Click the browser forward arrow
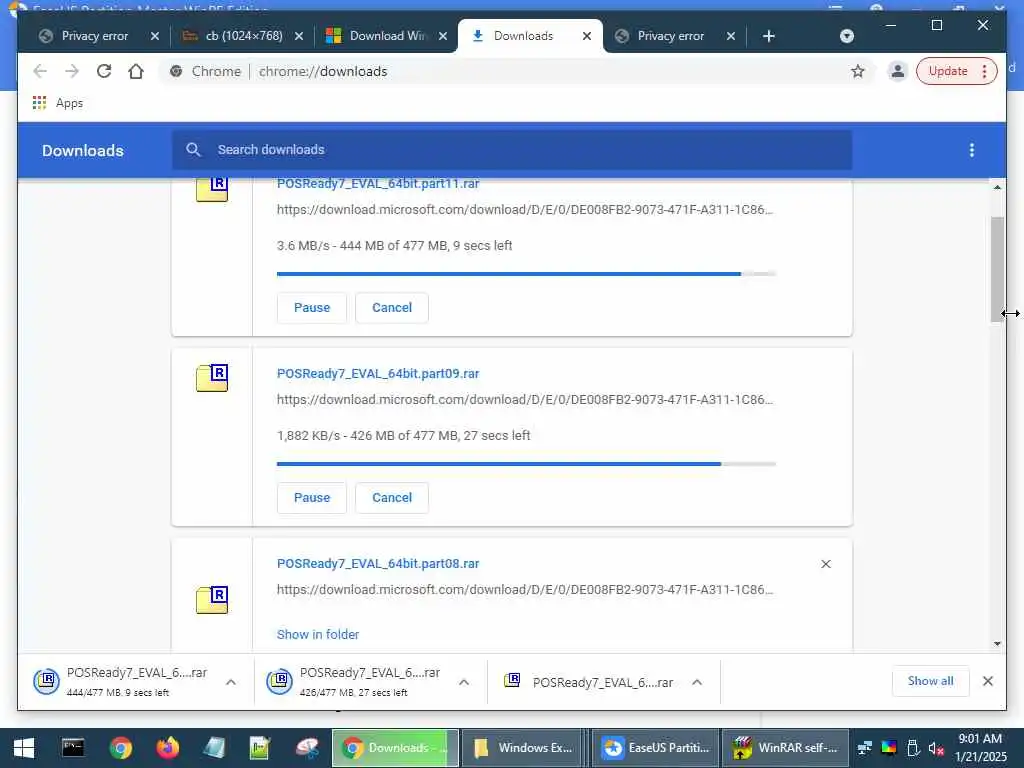 (x=72, y=71)
